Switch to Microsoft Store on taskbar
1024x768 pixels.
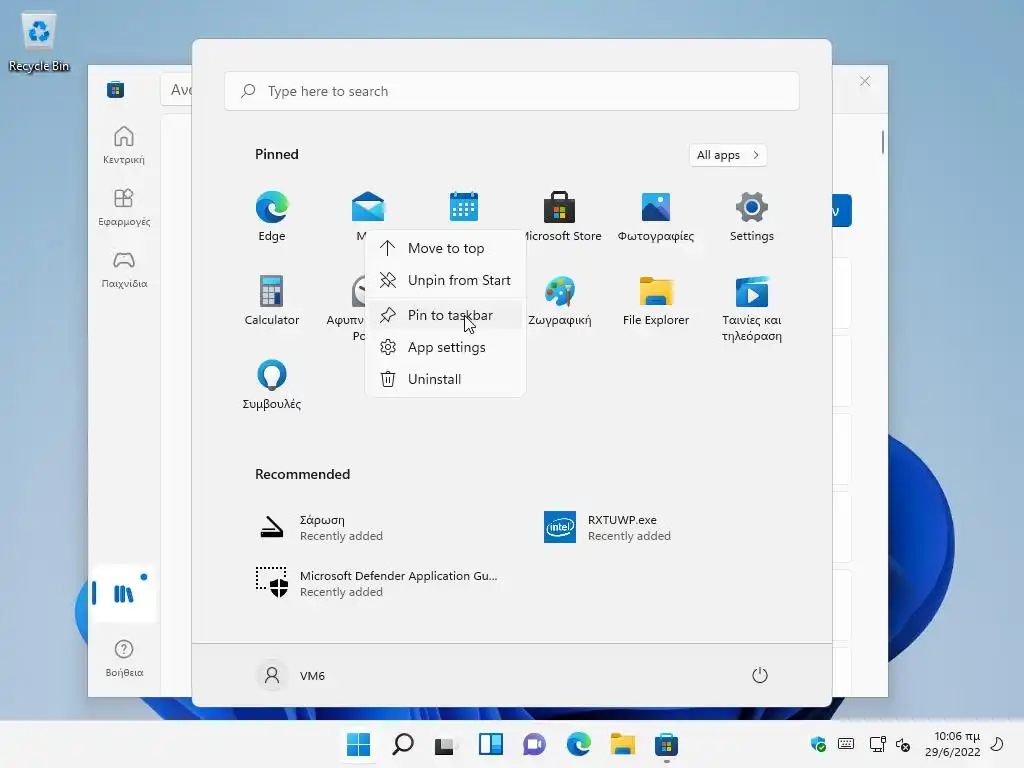pyautogui.click(x=667, y=744)
